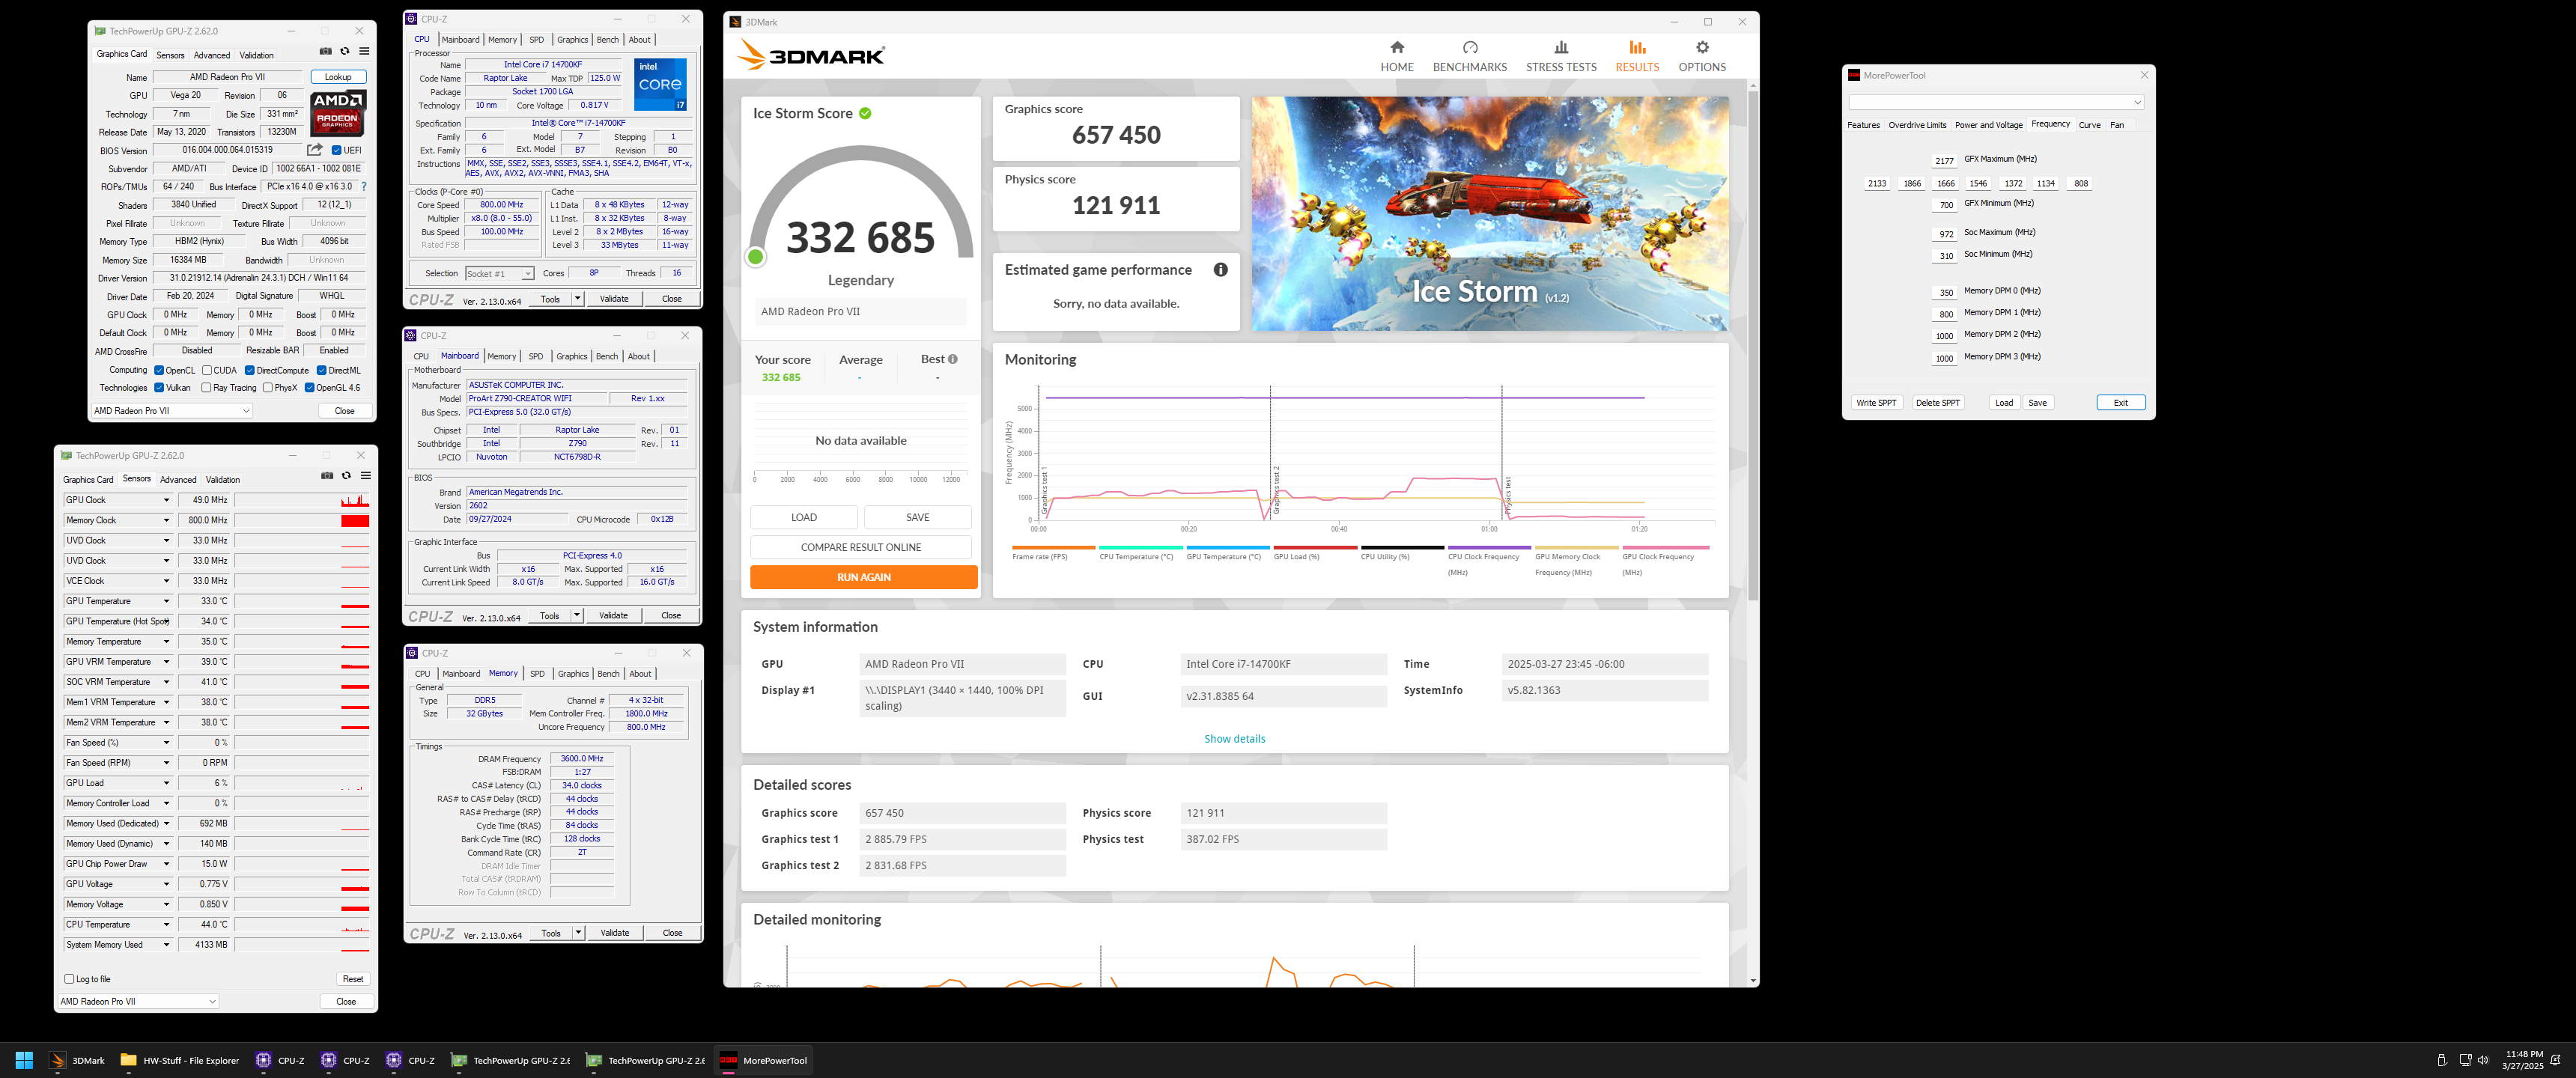This screenshot has height=1078, width=2576.
Task: Toggle DirectCompute checkbox
Action: point(250,370)
